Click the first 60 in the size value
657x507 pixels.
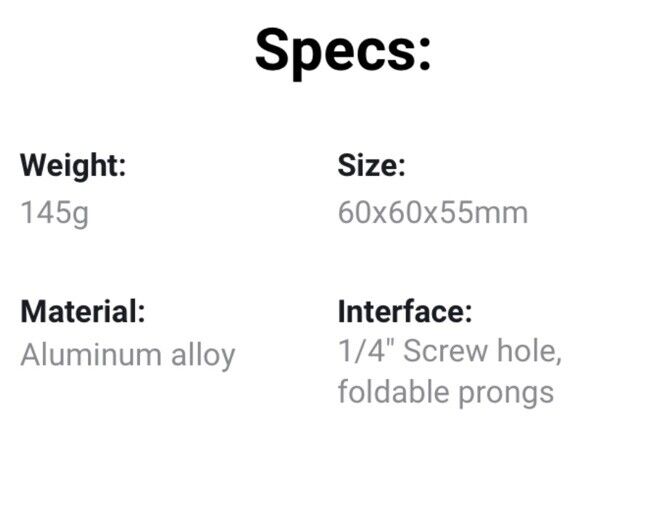coord(354,212)
